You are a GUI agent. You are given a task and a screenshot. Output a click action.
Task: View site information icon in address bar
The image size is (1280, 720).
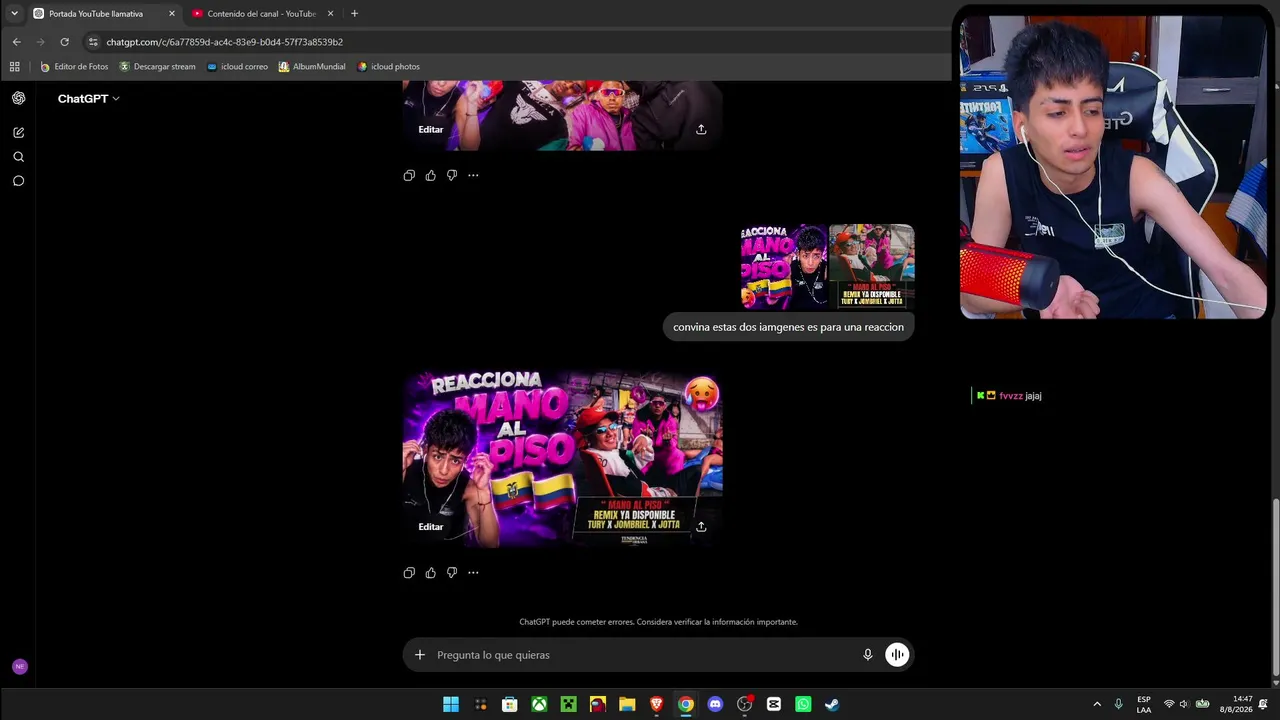coord(93,42)
